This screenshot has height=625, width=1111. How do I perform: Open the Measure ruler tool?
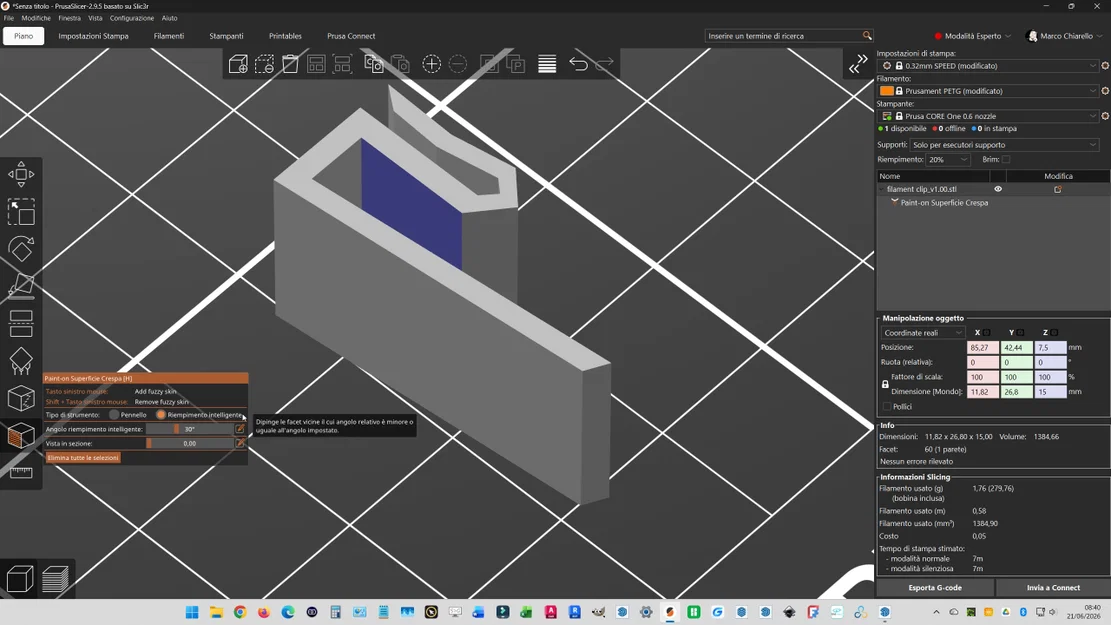[21, 472]
